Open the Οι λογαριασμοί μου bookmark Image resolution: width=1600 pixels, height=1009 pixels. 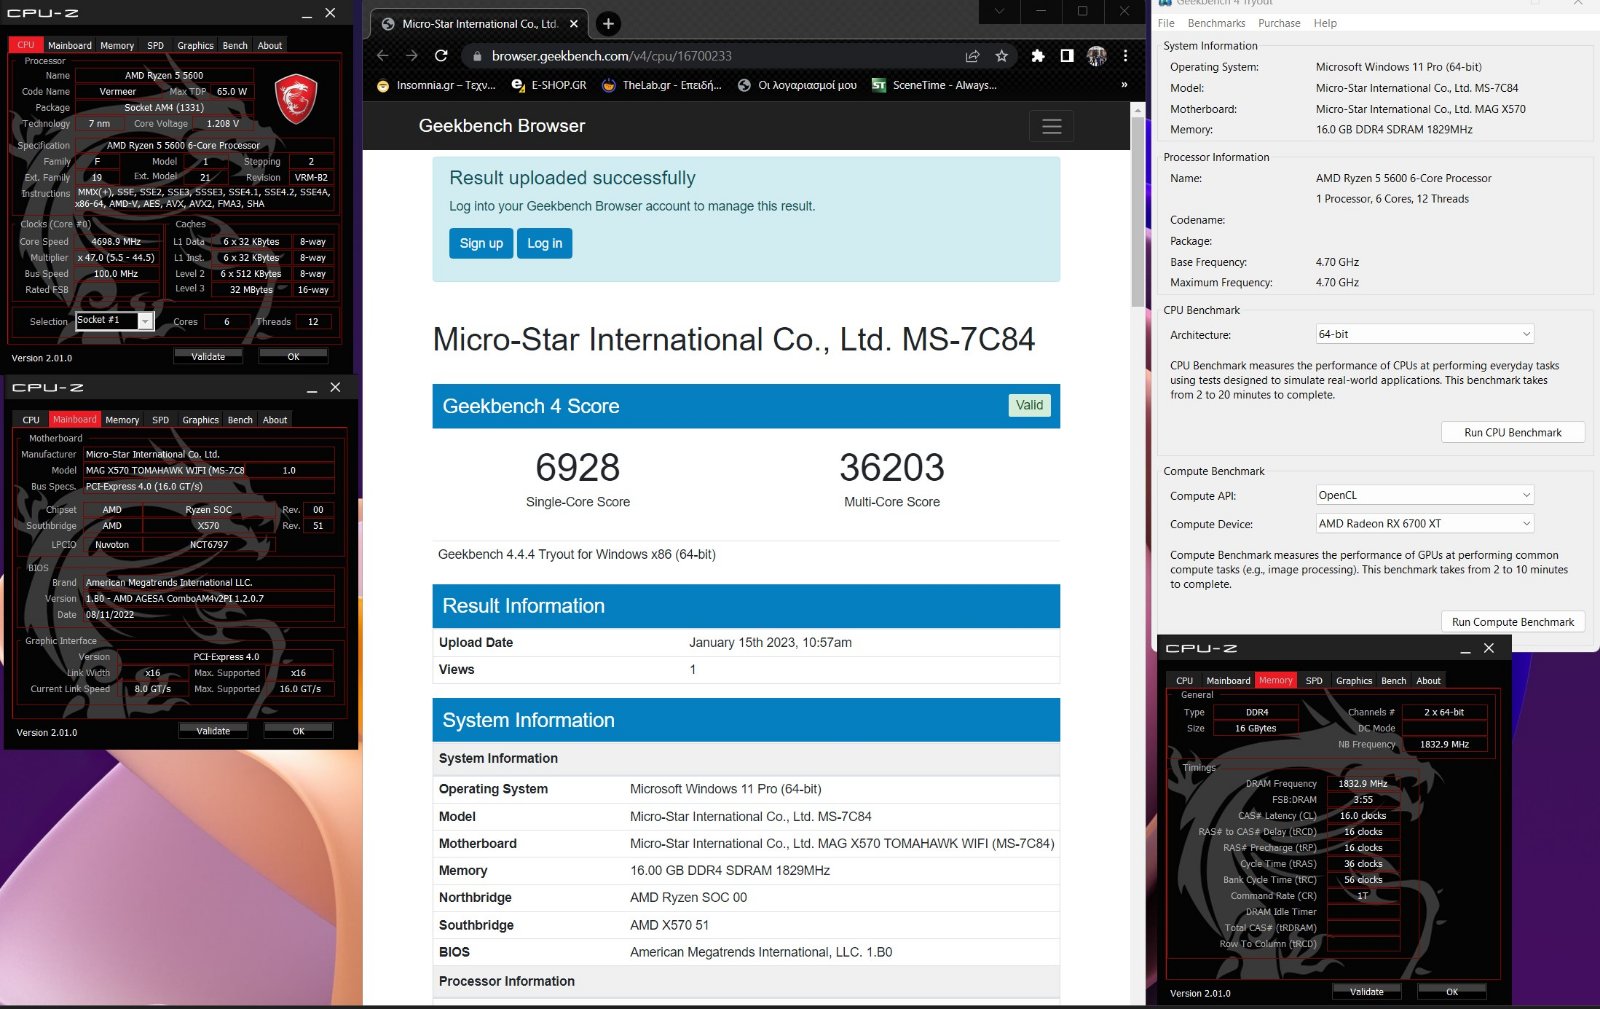point(798,85)
